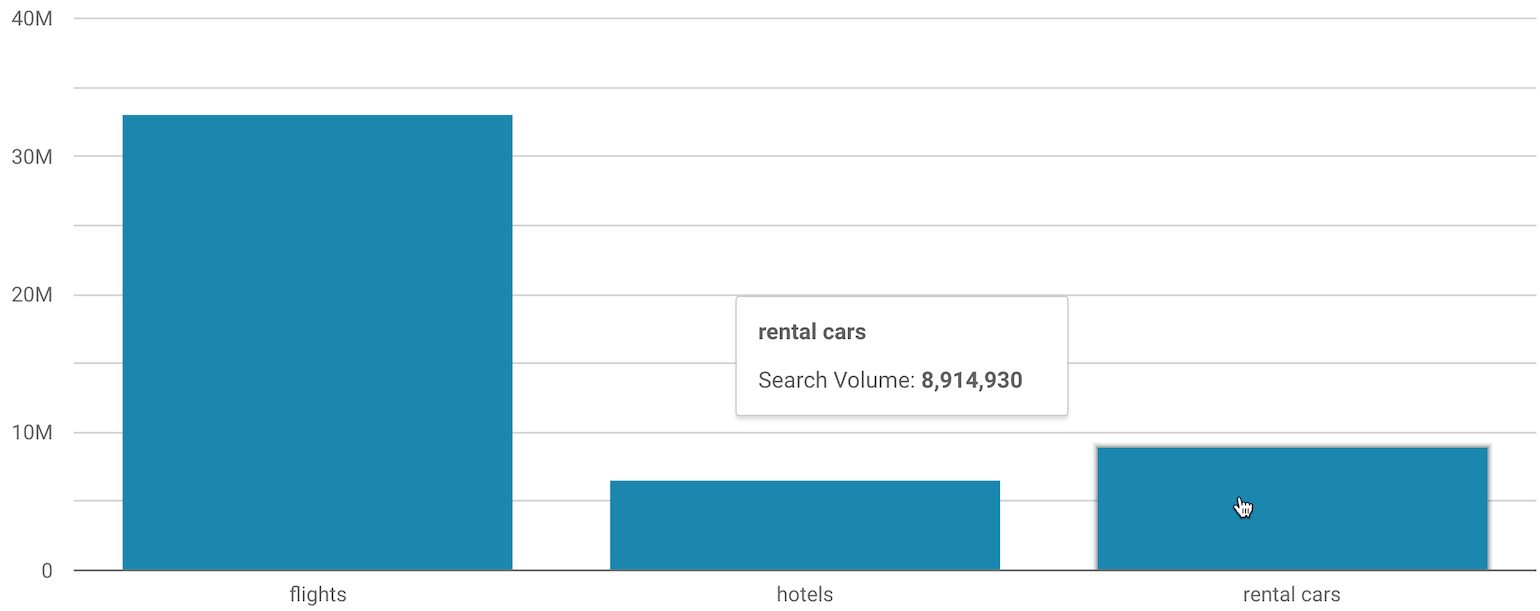The height and width of the screenshot is (611, 1540).
Task: Click the 10M gridline between flights and hotels
Action: [561, 433]
